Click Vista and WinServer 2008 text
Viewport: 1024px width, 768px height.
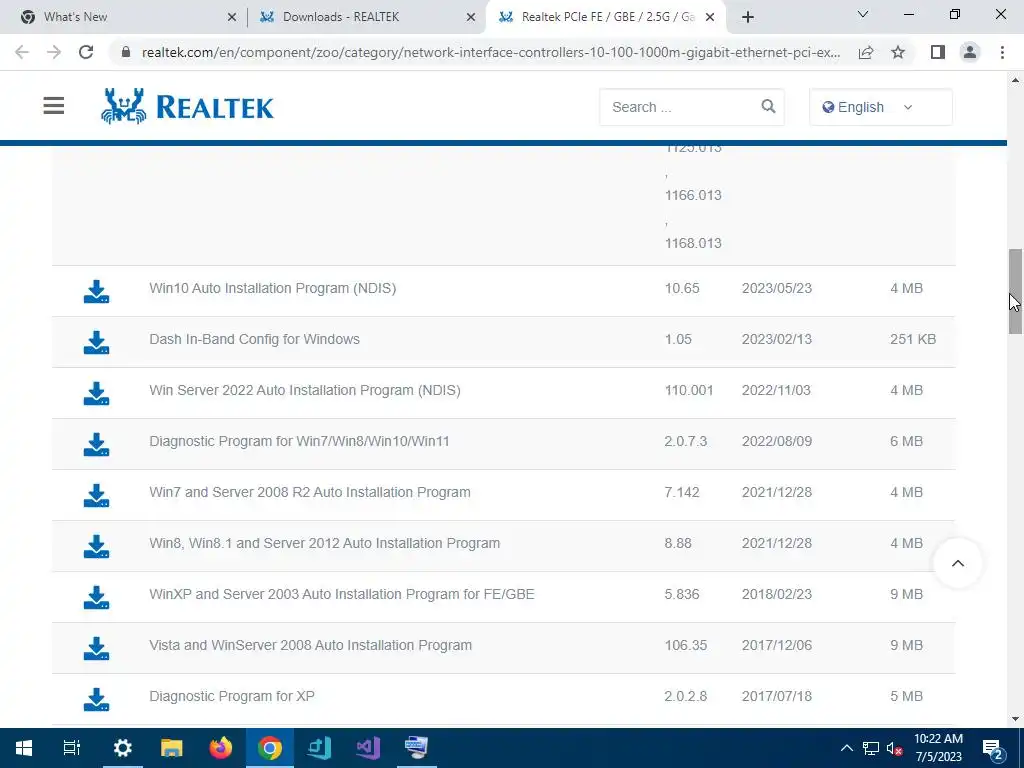(310, 645)
